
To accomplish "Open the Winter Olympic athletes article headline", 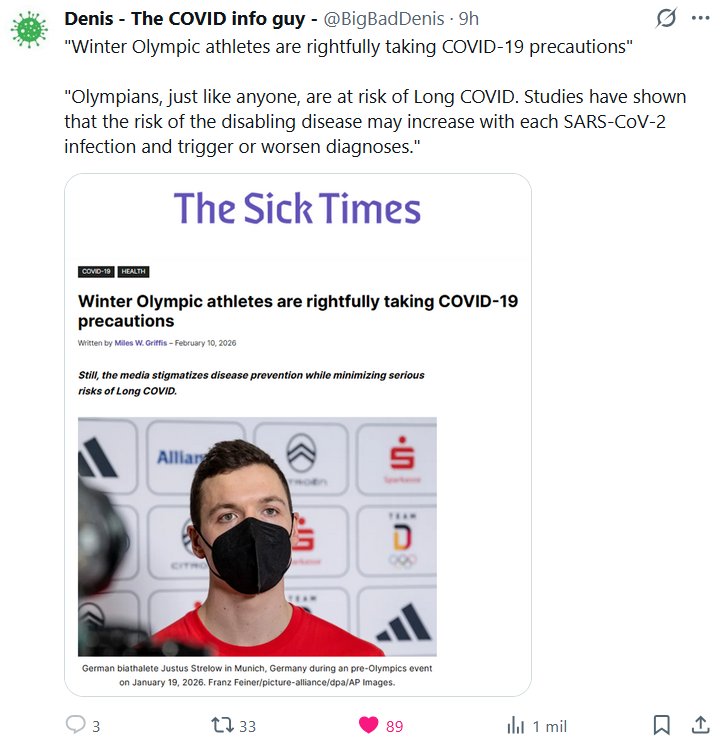I will 298,311.
